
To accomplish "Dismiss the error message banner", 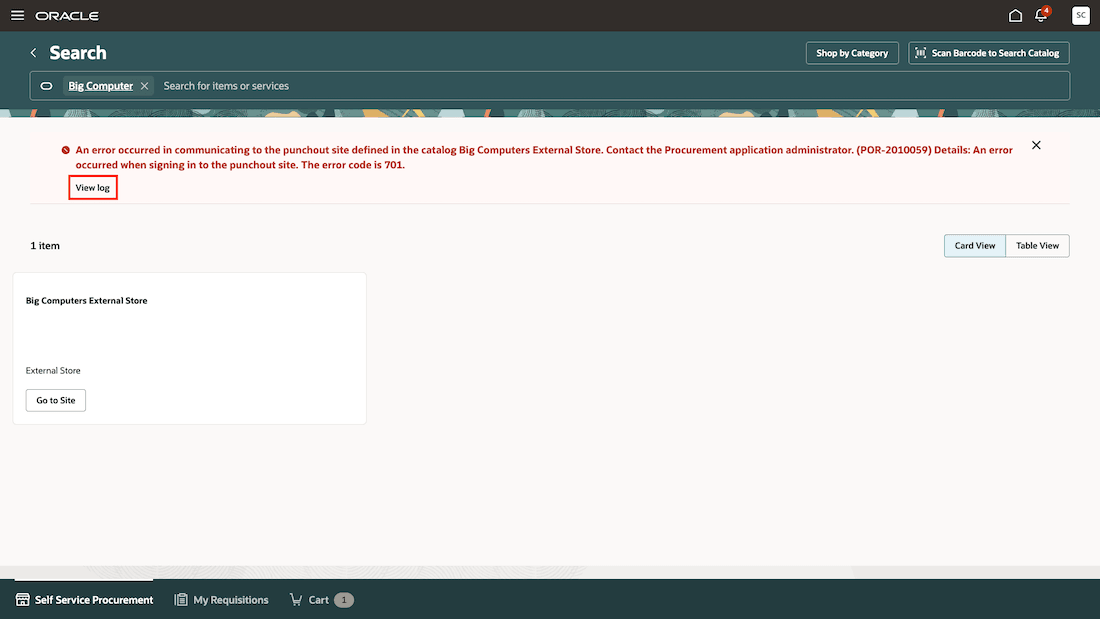I will tap(1036, 145).
